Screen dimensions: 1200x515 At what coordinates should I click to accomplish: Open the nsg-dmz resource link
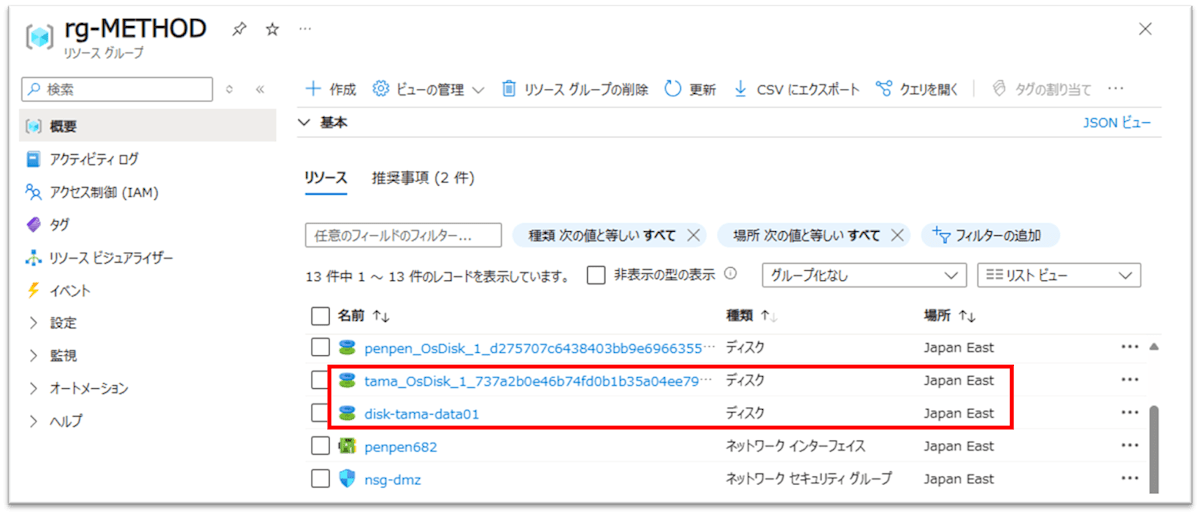tap(392, 479)
